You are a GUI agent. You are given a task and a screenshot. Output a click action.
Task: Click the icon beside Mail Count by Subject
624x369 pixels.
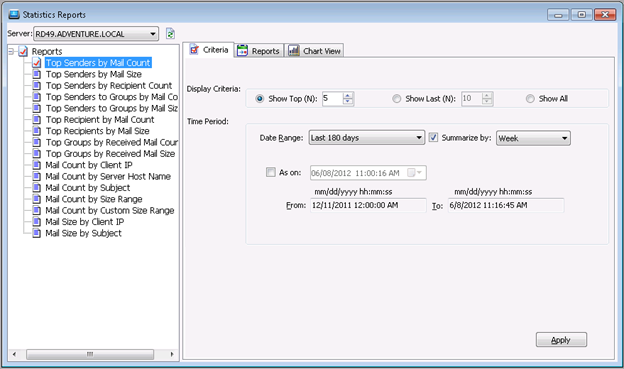[37, 187]
